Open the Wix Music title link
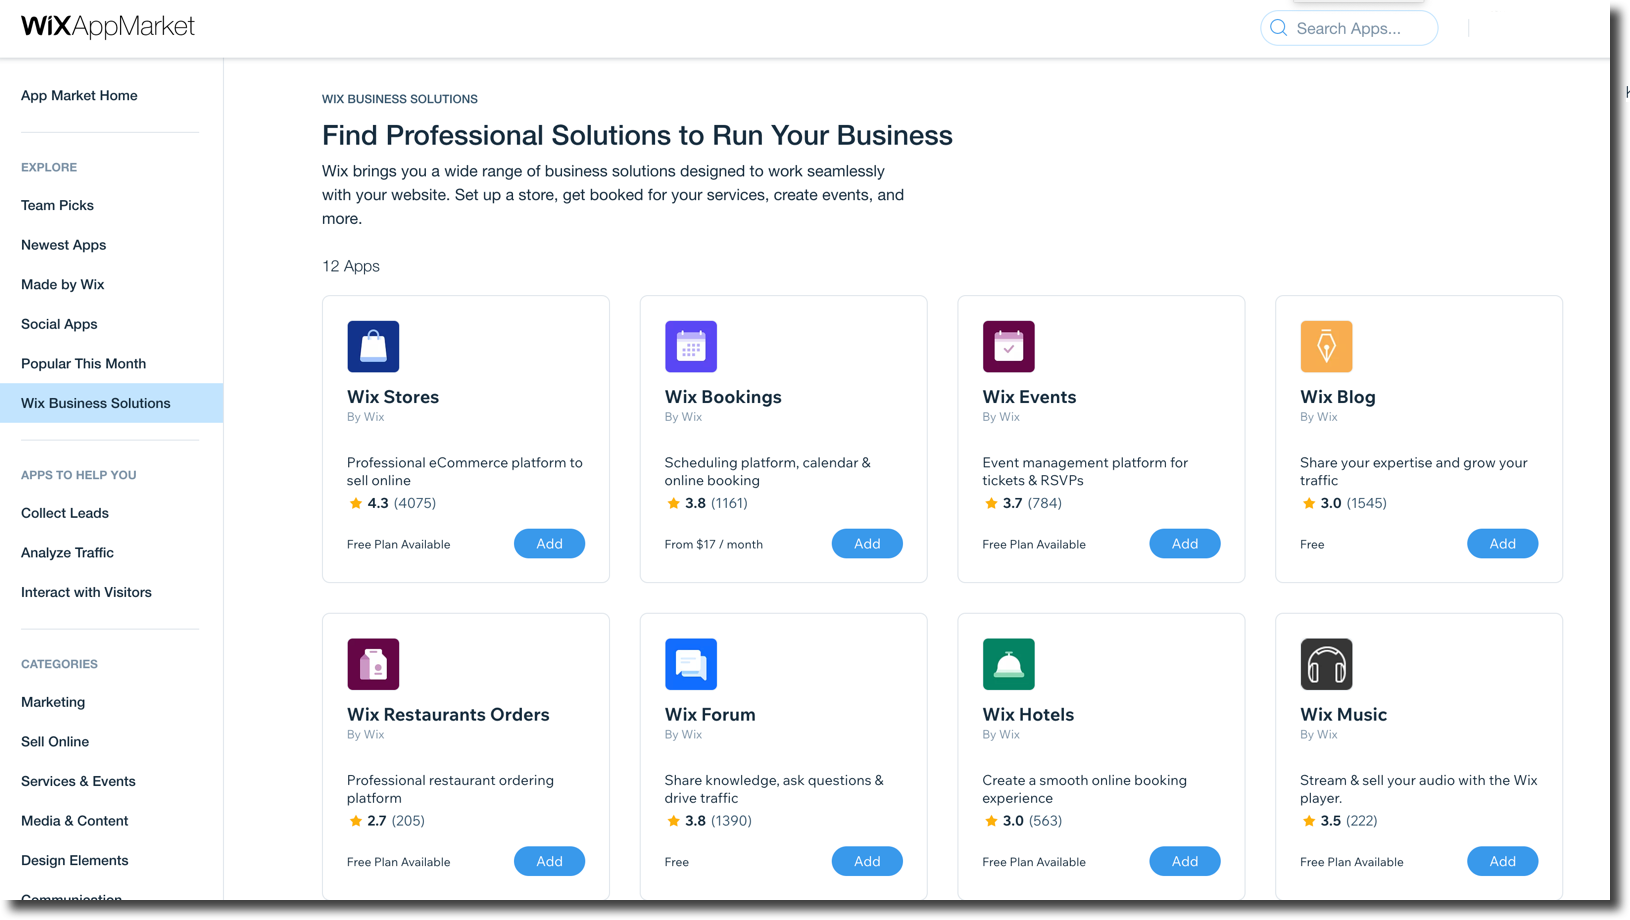Image resolution: width=1630 pixels, height=920 pixels. click(x=1343, y=715)
